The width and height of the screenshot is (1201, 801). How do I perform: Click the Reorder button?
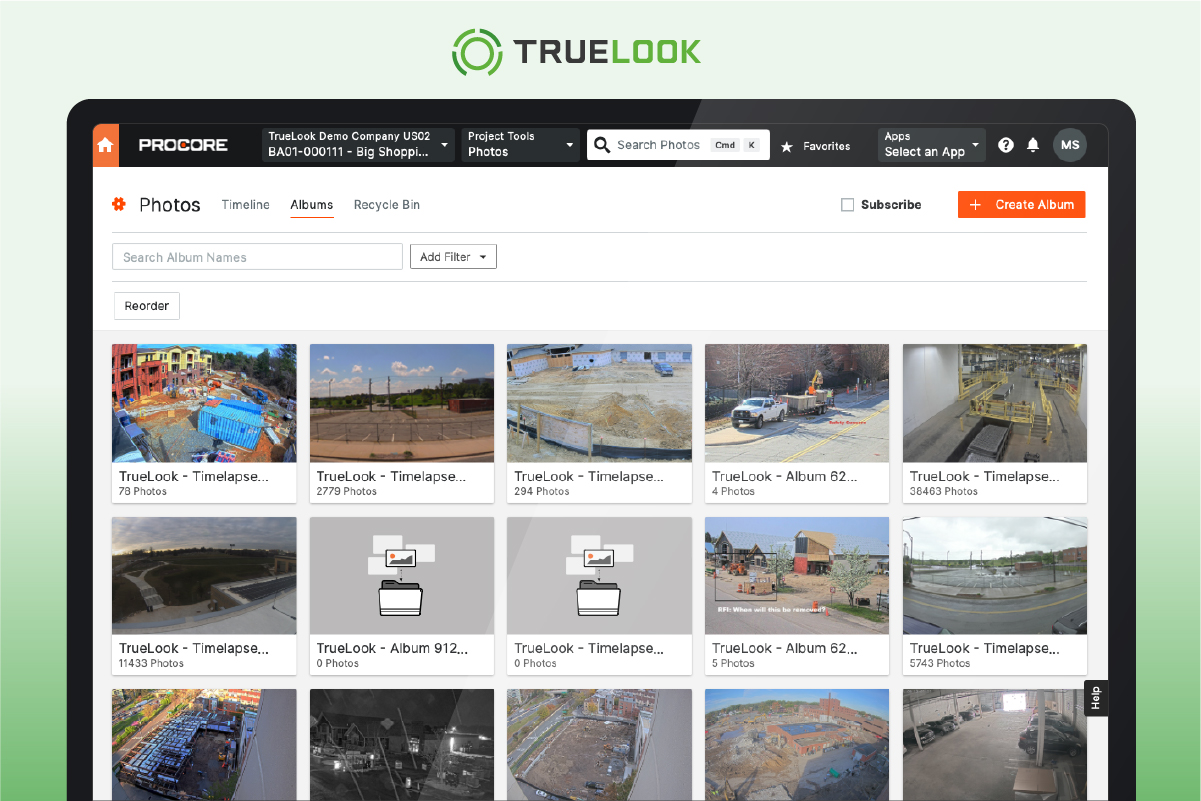pos(146,305)
